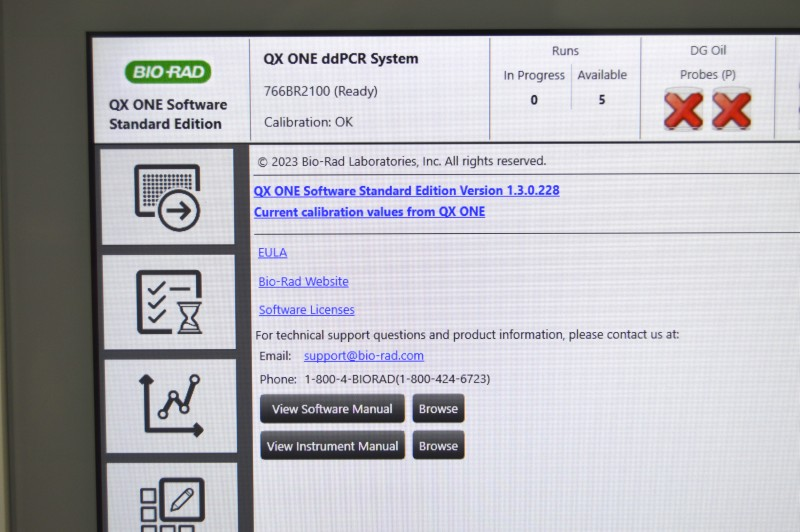
Task: Open the Software Licenses link
Action: coord(306,310)
